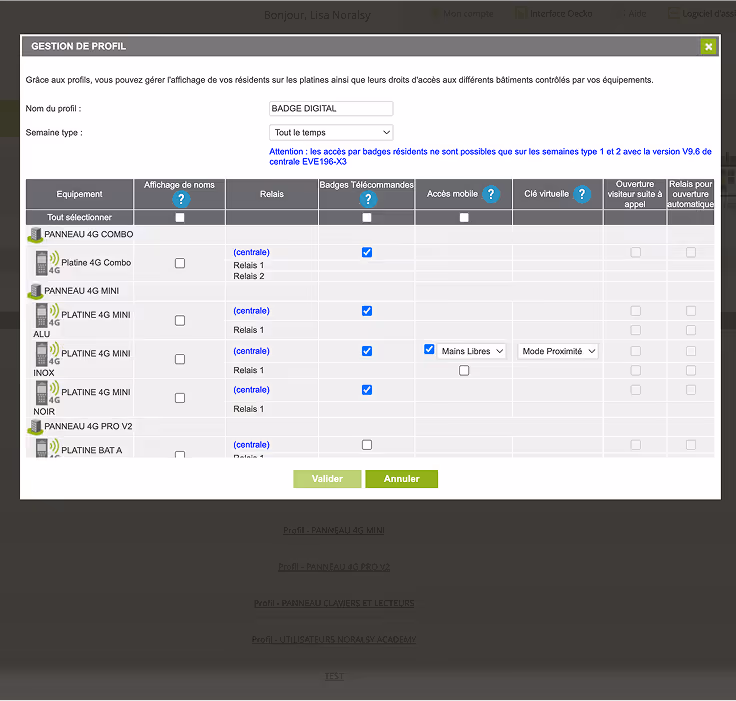Viewport: 736px width, 701px height.
Task: Check mobile access Relais 1 of MINI INOX
Action: (x=464, y=371)
